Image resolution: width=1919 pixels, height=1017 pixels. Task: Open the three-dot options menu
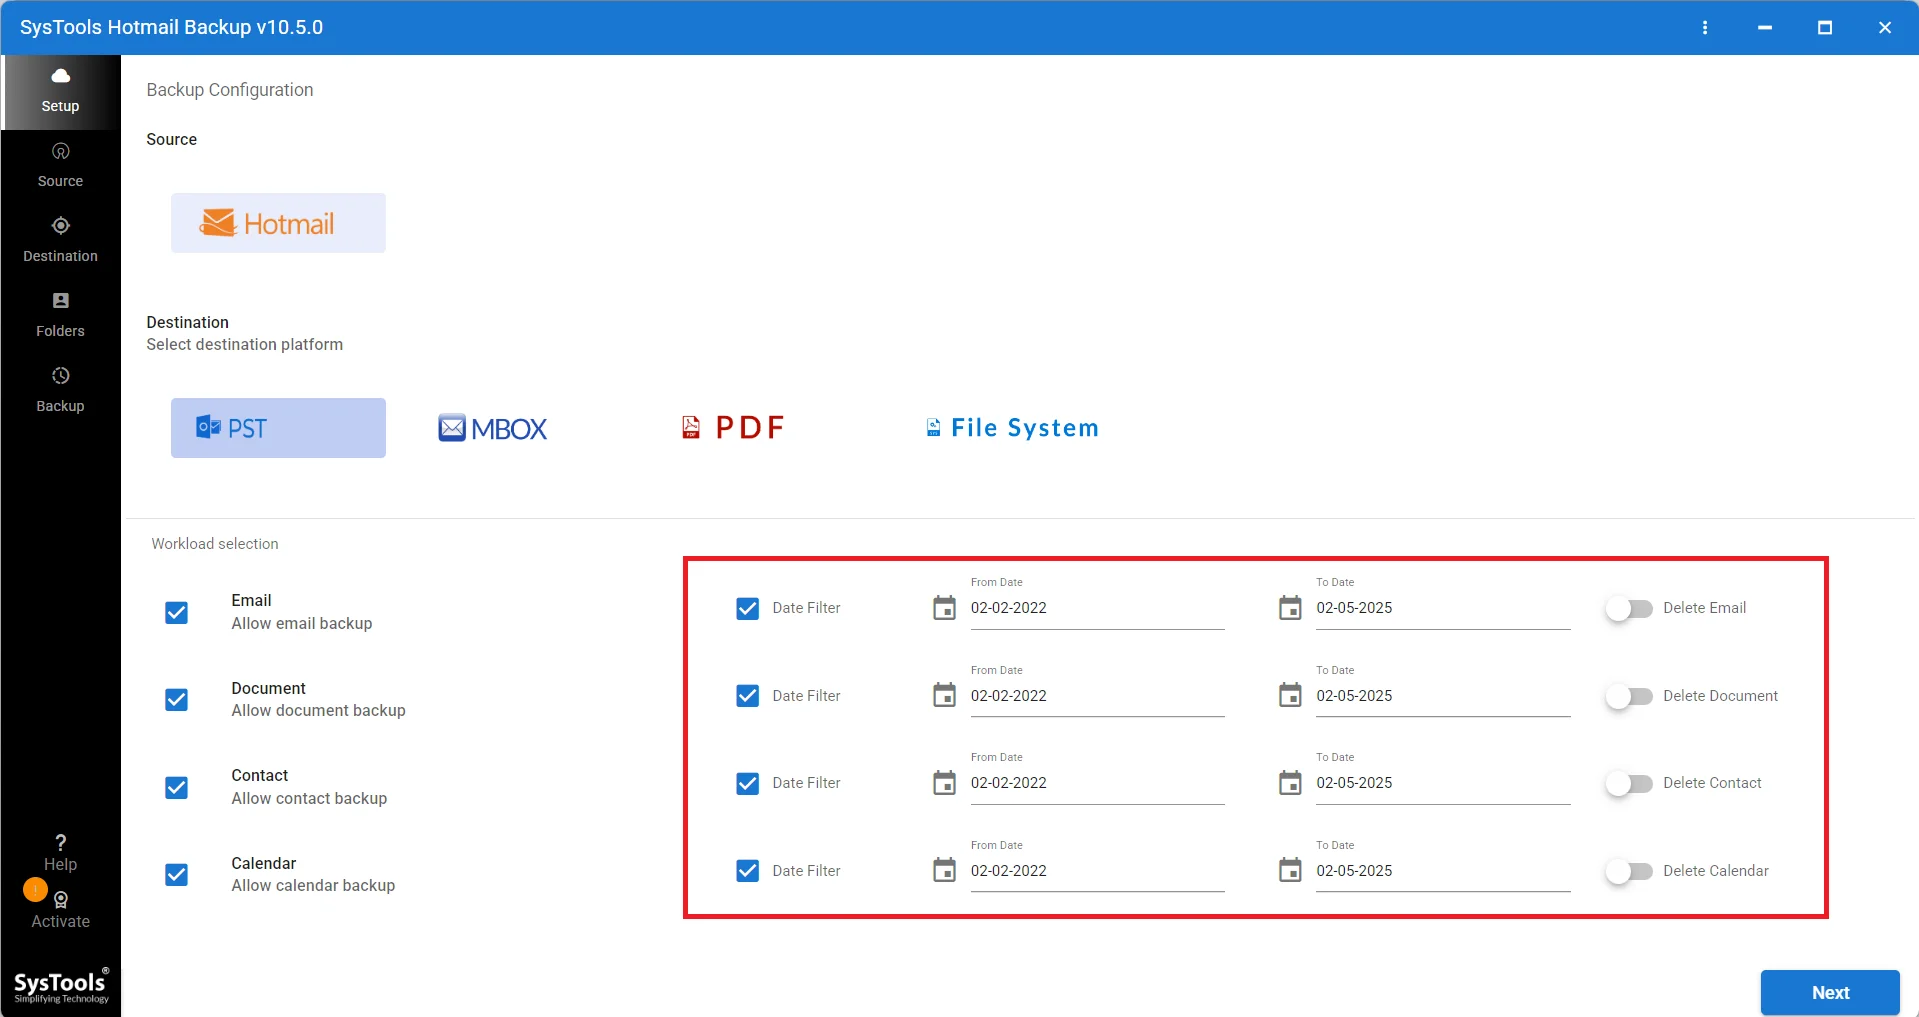pos(1705,28)
